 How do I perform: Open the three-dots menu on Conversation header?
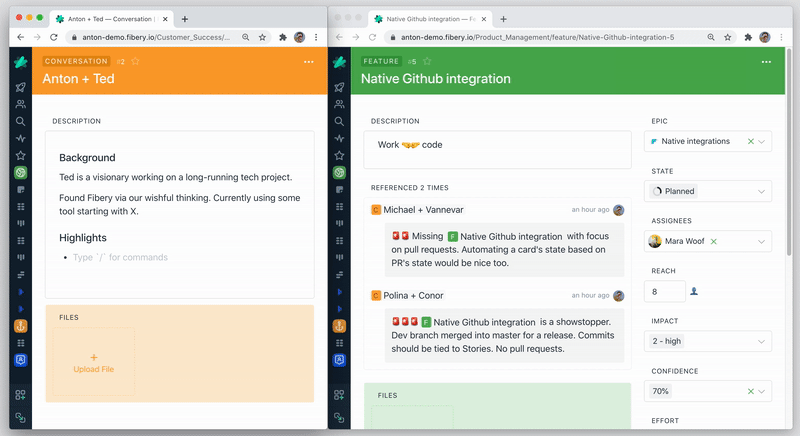(308, 62)
